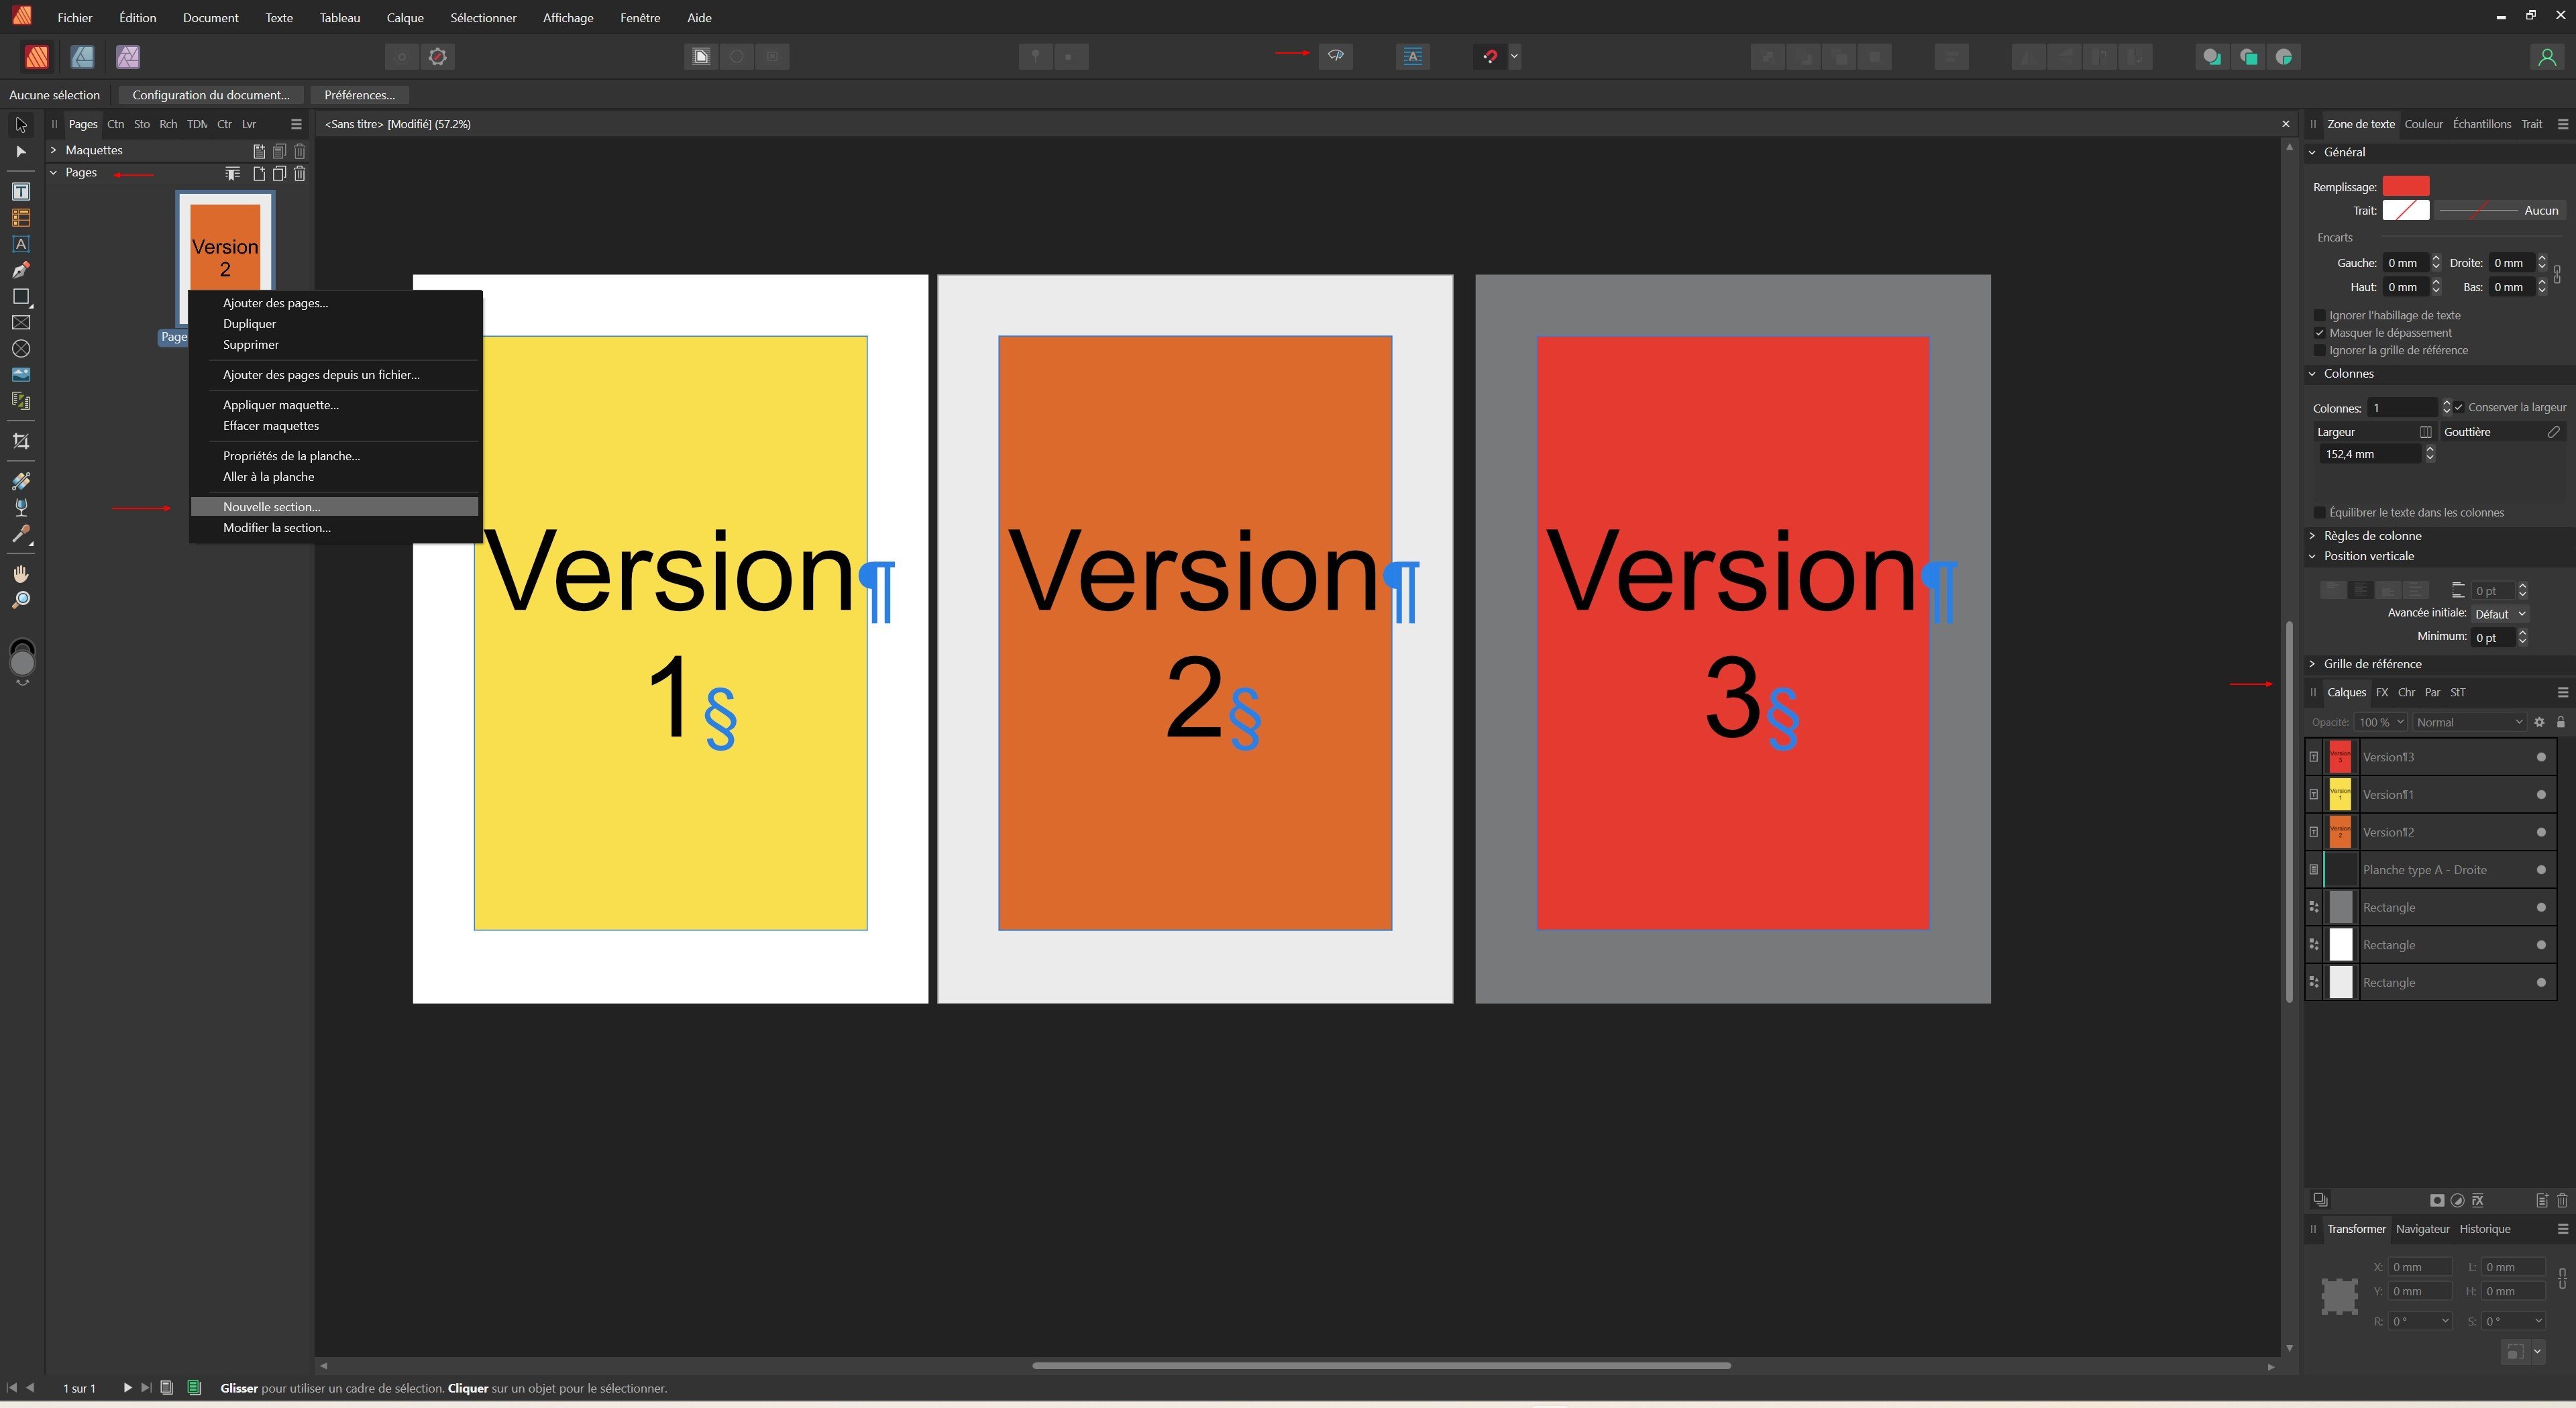This screenshot has width=2576, height=1408.
Task: Collapse the Colonnes section
Action: coord(2312,374)
